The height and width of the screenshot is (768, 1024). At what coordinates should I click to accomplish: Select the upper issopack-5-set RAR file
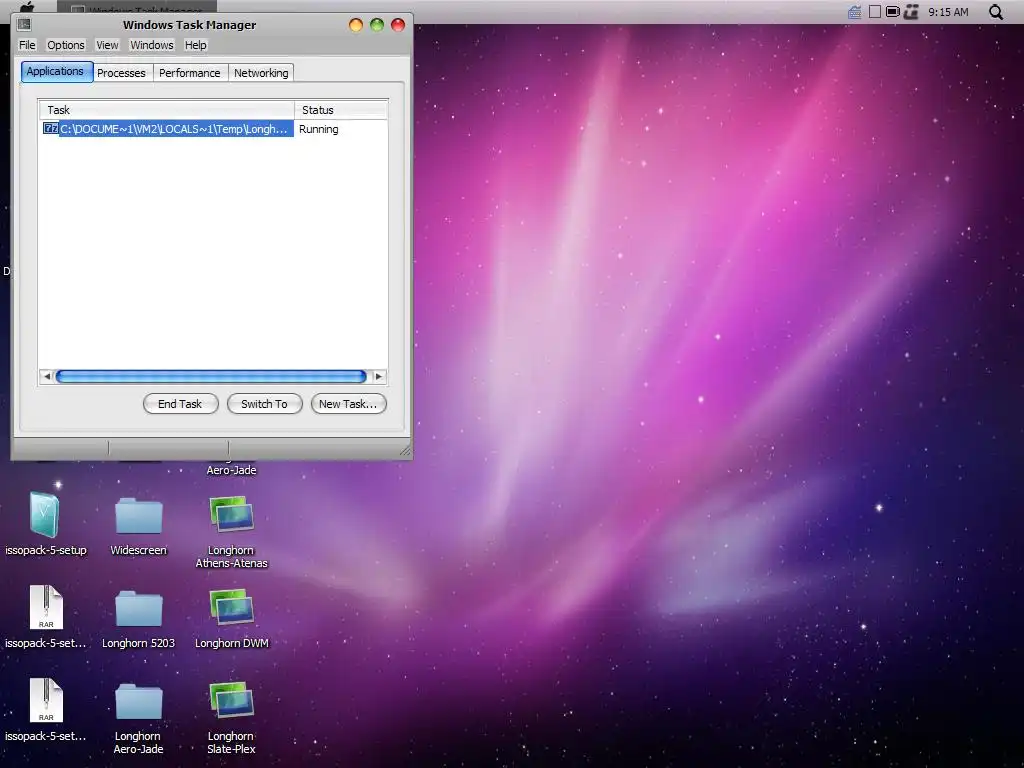point(46,607)
